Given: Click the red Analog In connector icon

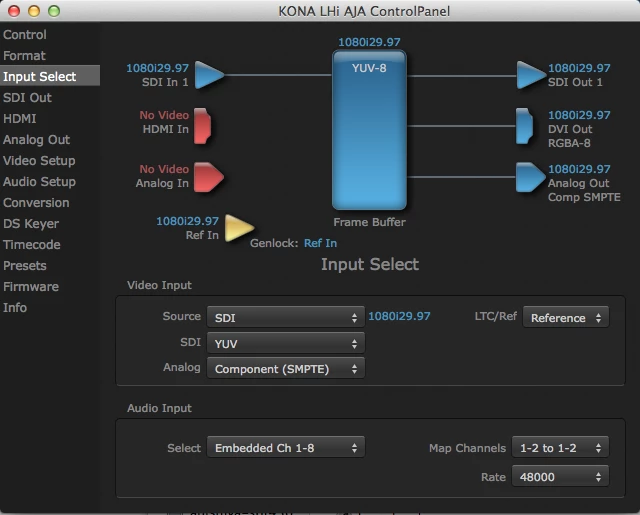Looking at the screenshot, I should [x=208, y=177].
